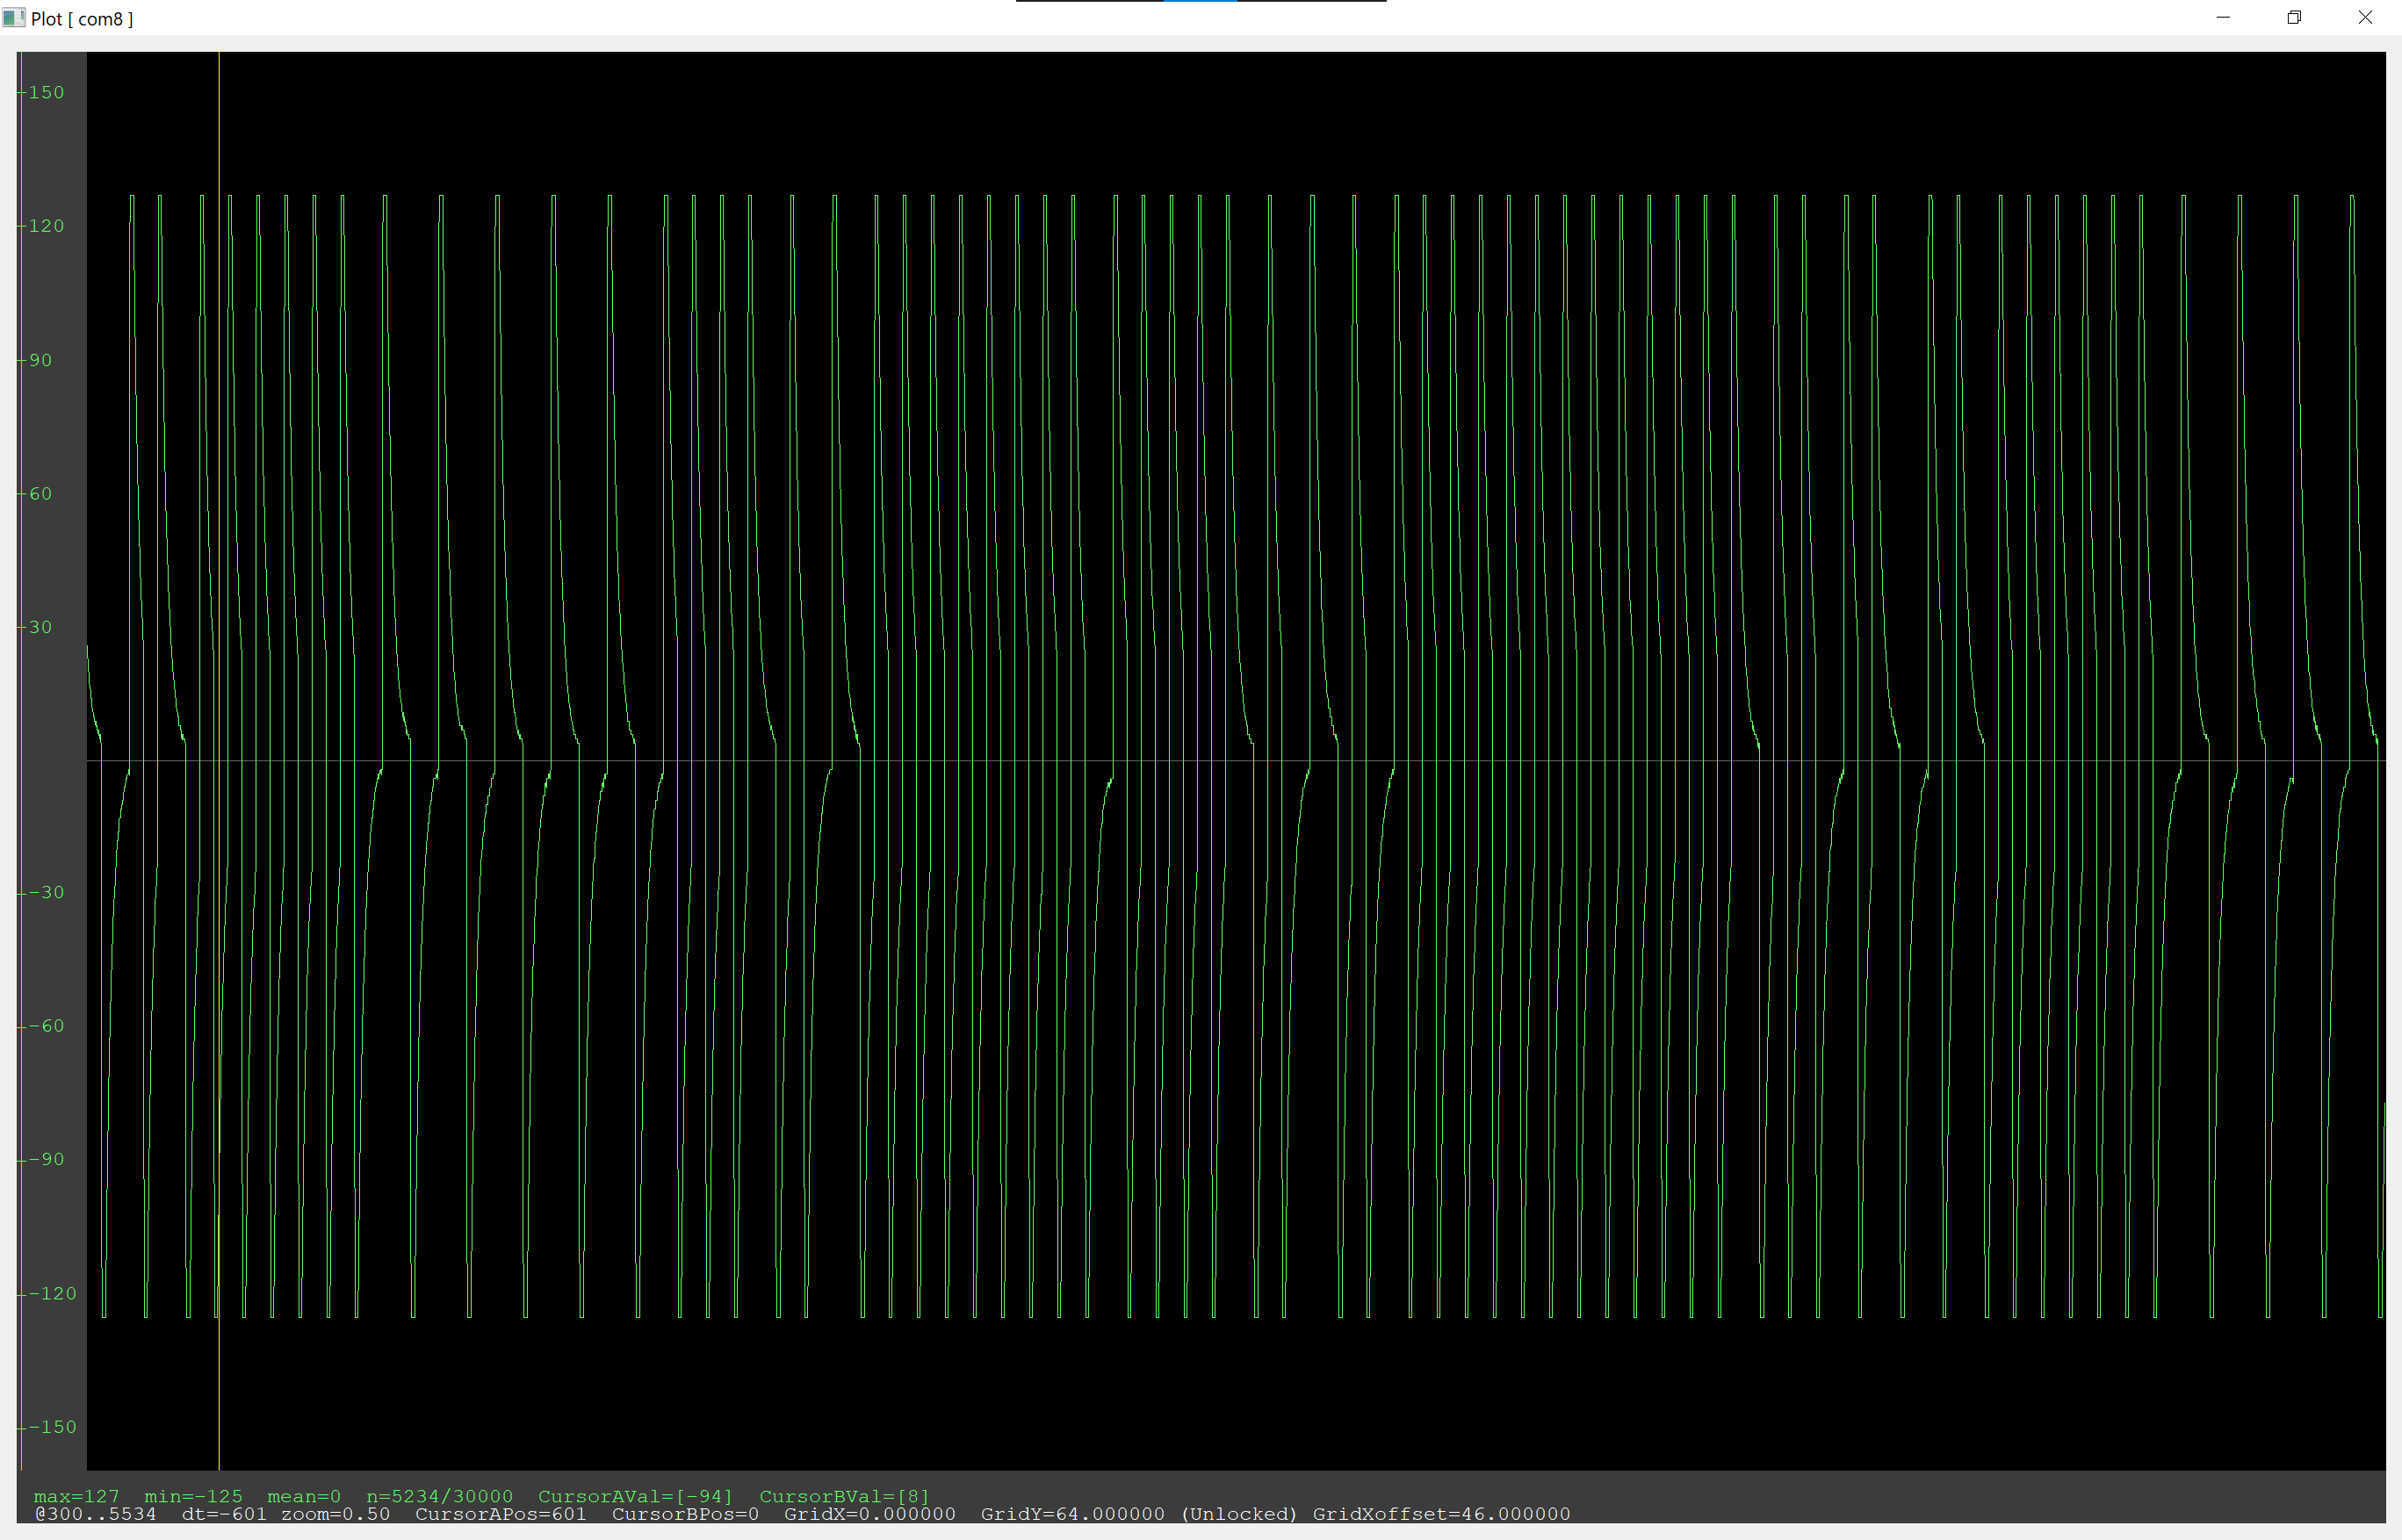Minimize the Plot com8 window

point(2223,17)
